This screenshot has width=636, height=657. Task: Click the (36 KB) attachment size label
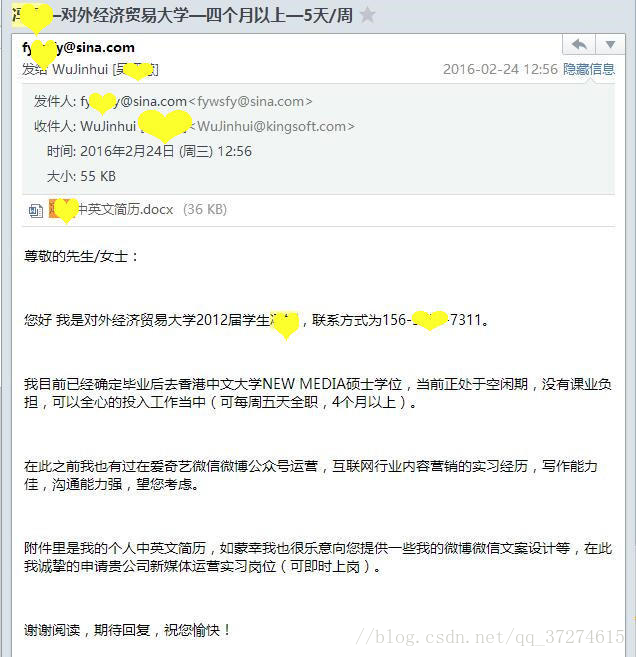(x=205, y=209)
